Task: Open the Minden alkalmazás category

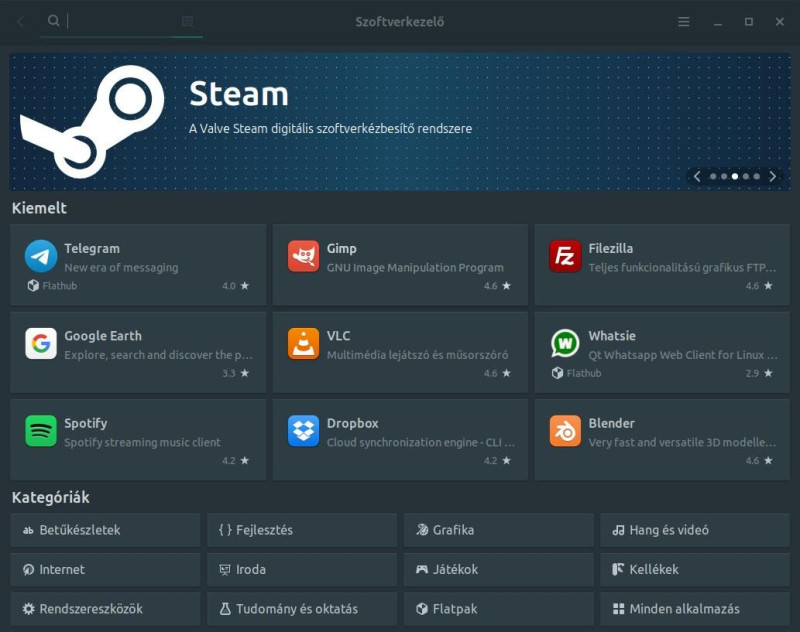Action: (x=695, y=609)
